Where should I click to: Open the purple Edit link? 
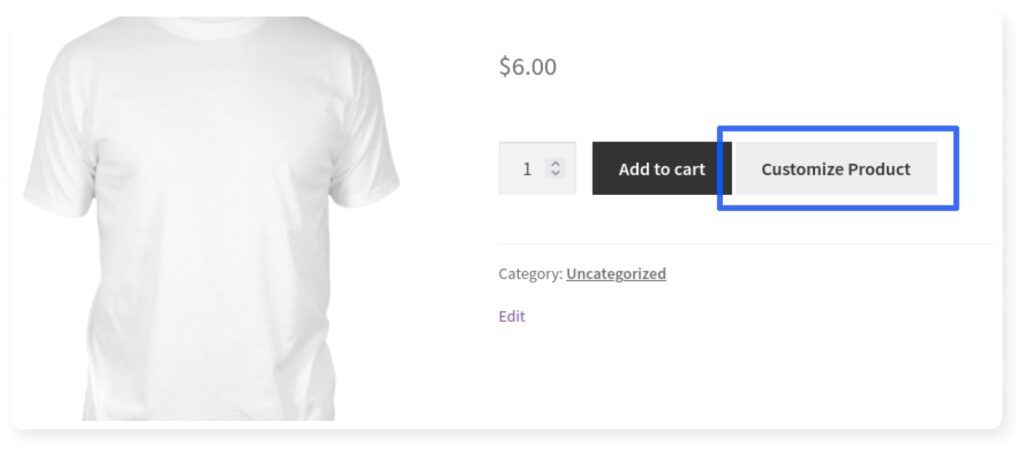(x=512, y=316)
